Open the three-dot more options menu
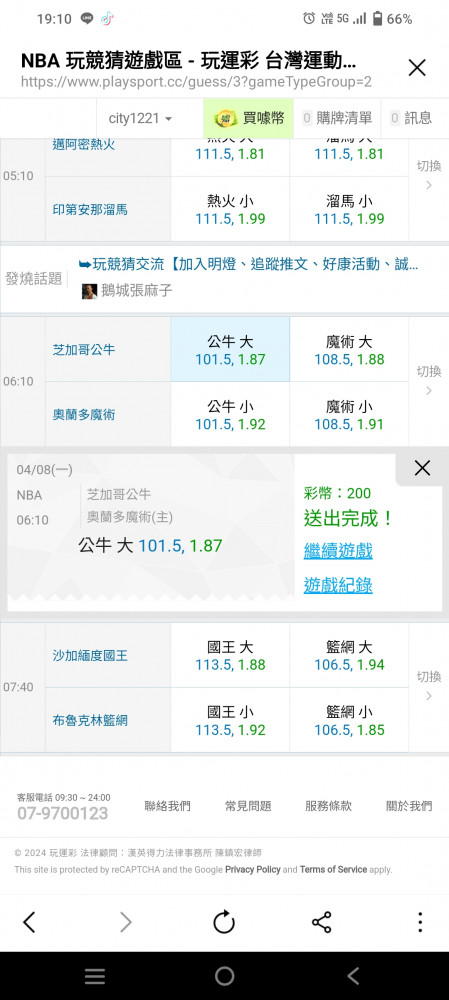This screenshot has width=449, height=1000. point(420,922)
